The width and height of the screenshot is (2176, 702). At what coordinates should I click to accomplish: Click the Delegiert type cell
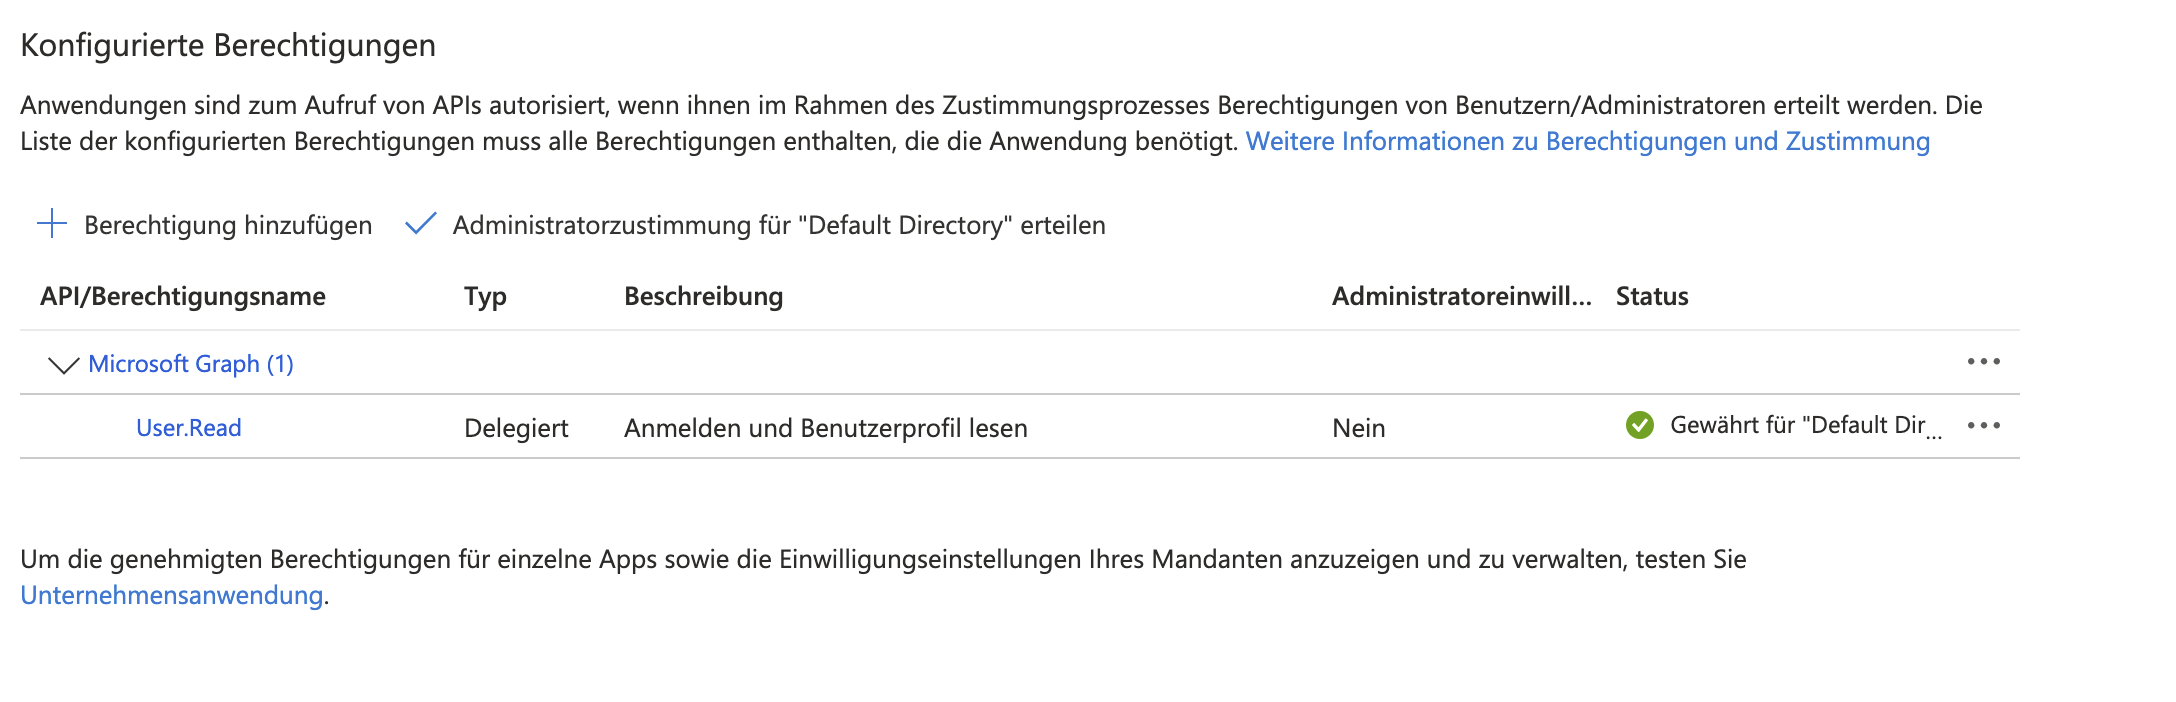coord(516,428)
